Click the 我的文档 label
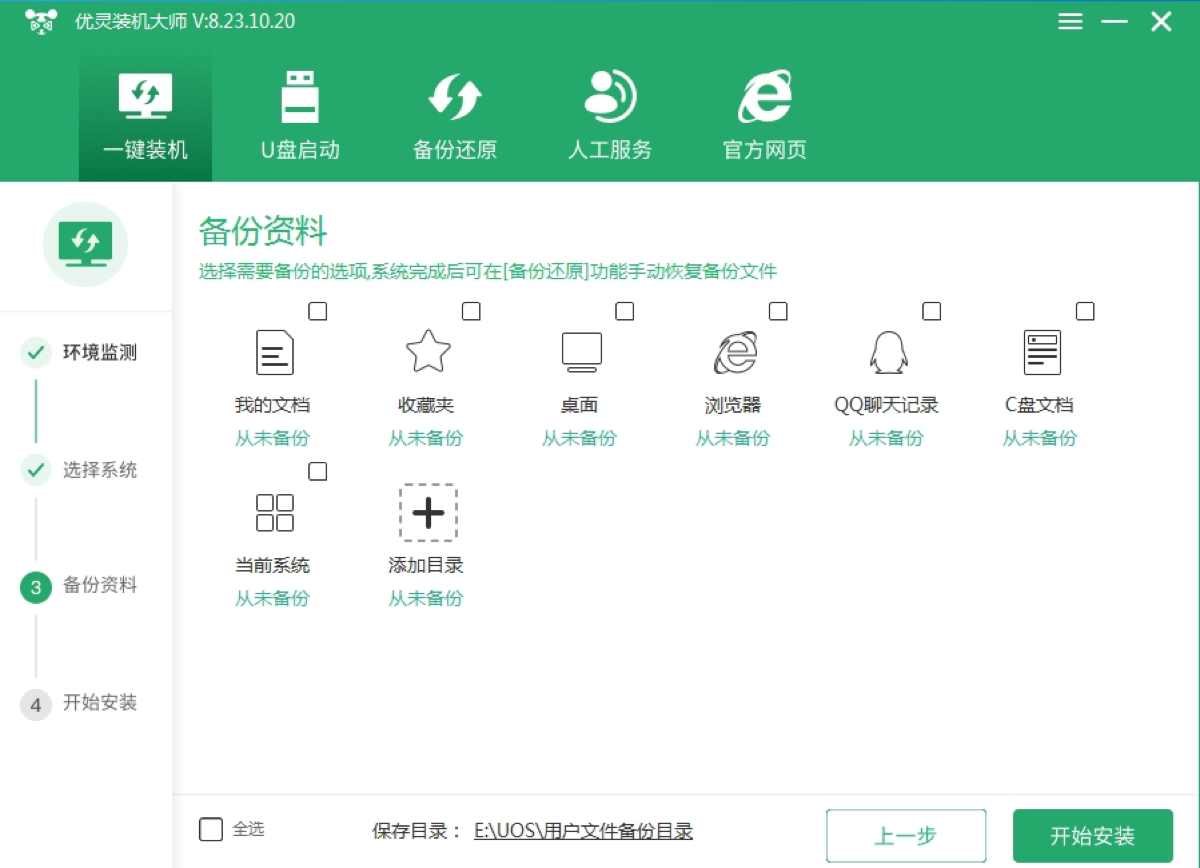The height and width of the screenshot is (868, 1200). [272, 405]
